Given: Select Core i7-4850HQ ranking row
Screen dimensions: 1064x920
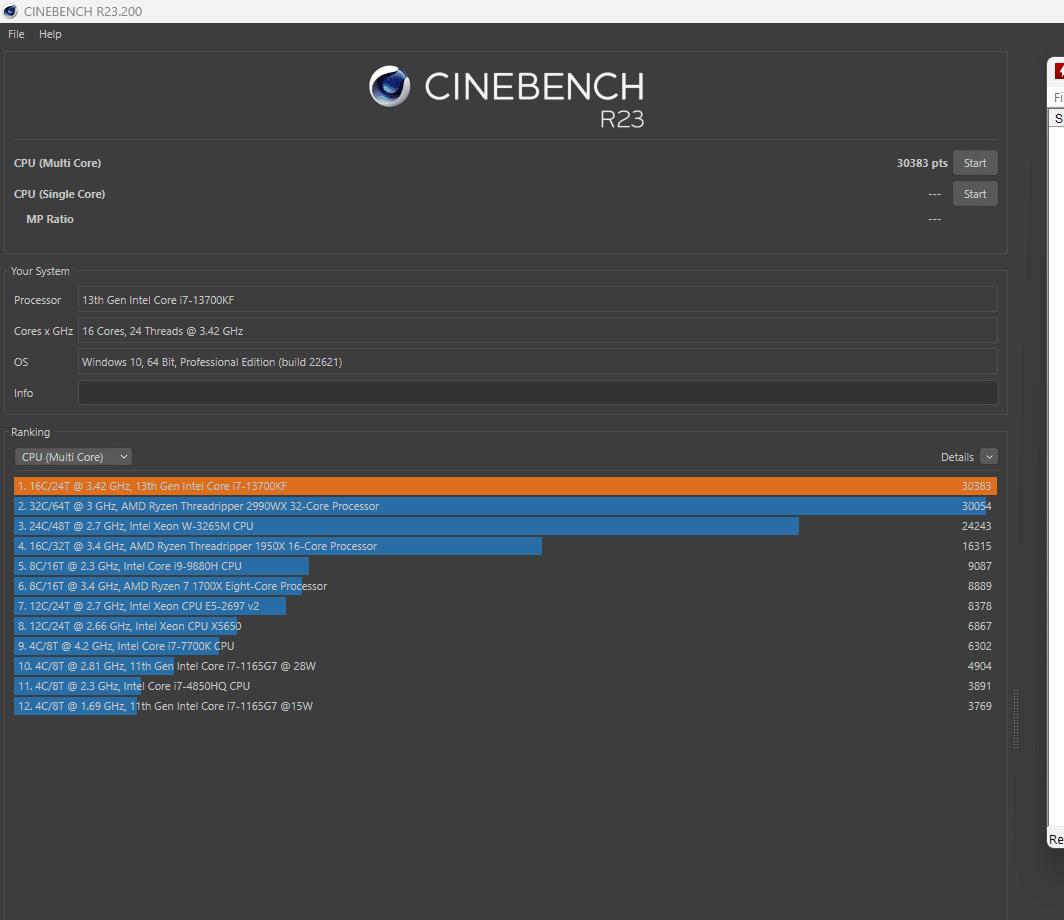Looking at the screenshot, I should point(506,686).
